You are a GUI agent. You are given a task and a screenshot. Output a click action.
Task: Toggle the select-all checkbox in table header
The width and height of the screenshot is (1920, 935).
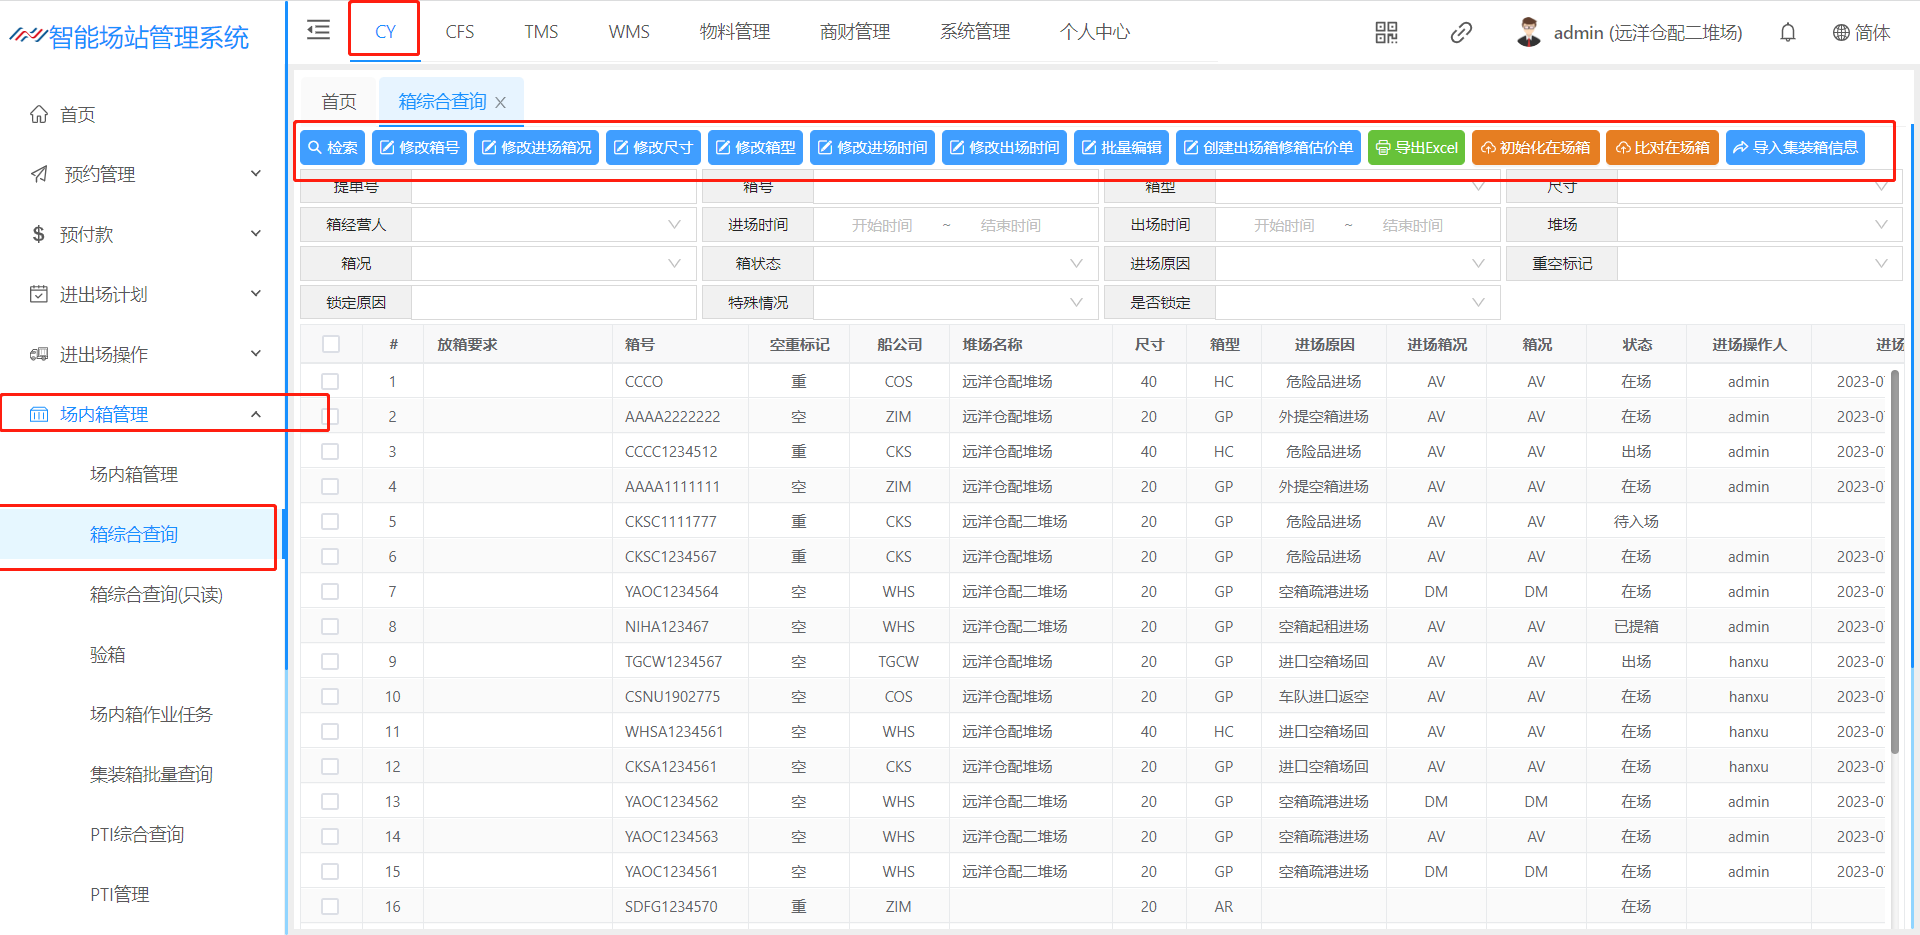point(330,344)
